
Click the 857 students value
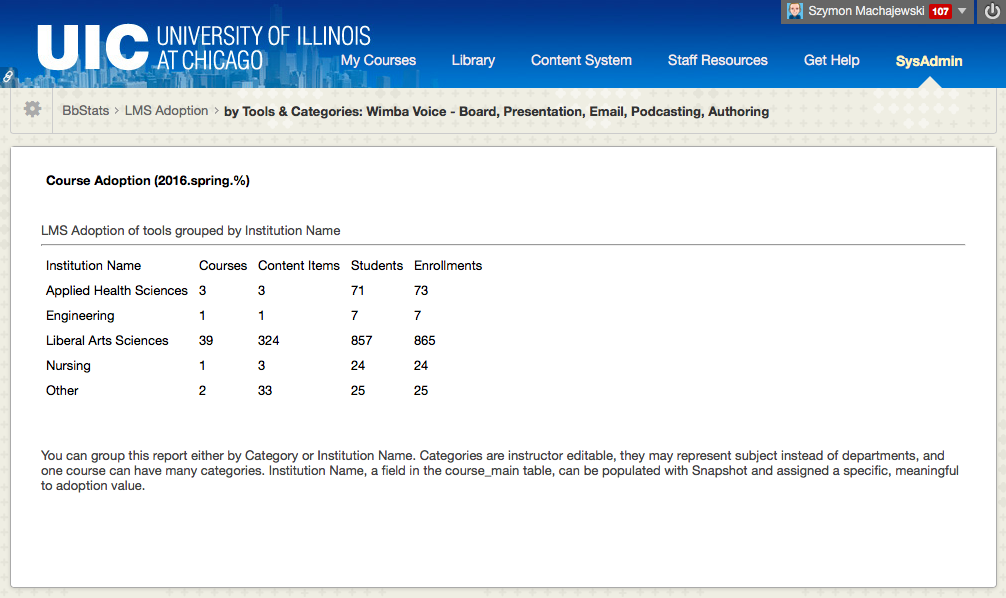(361, 341)
